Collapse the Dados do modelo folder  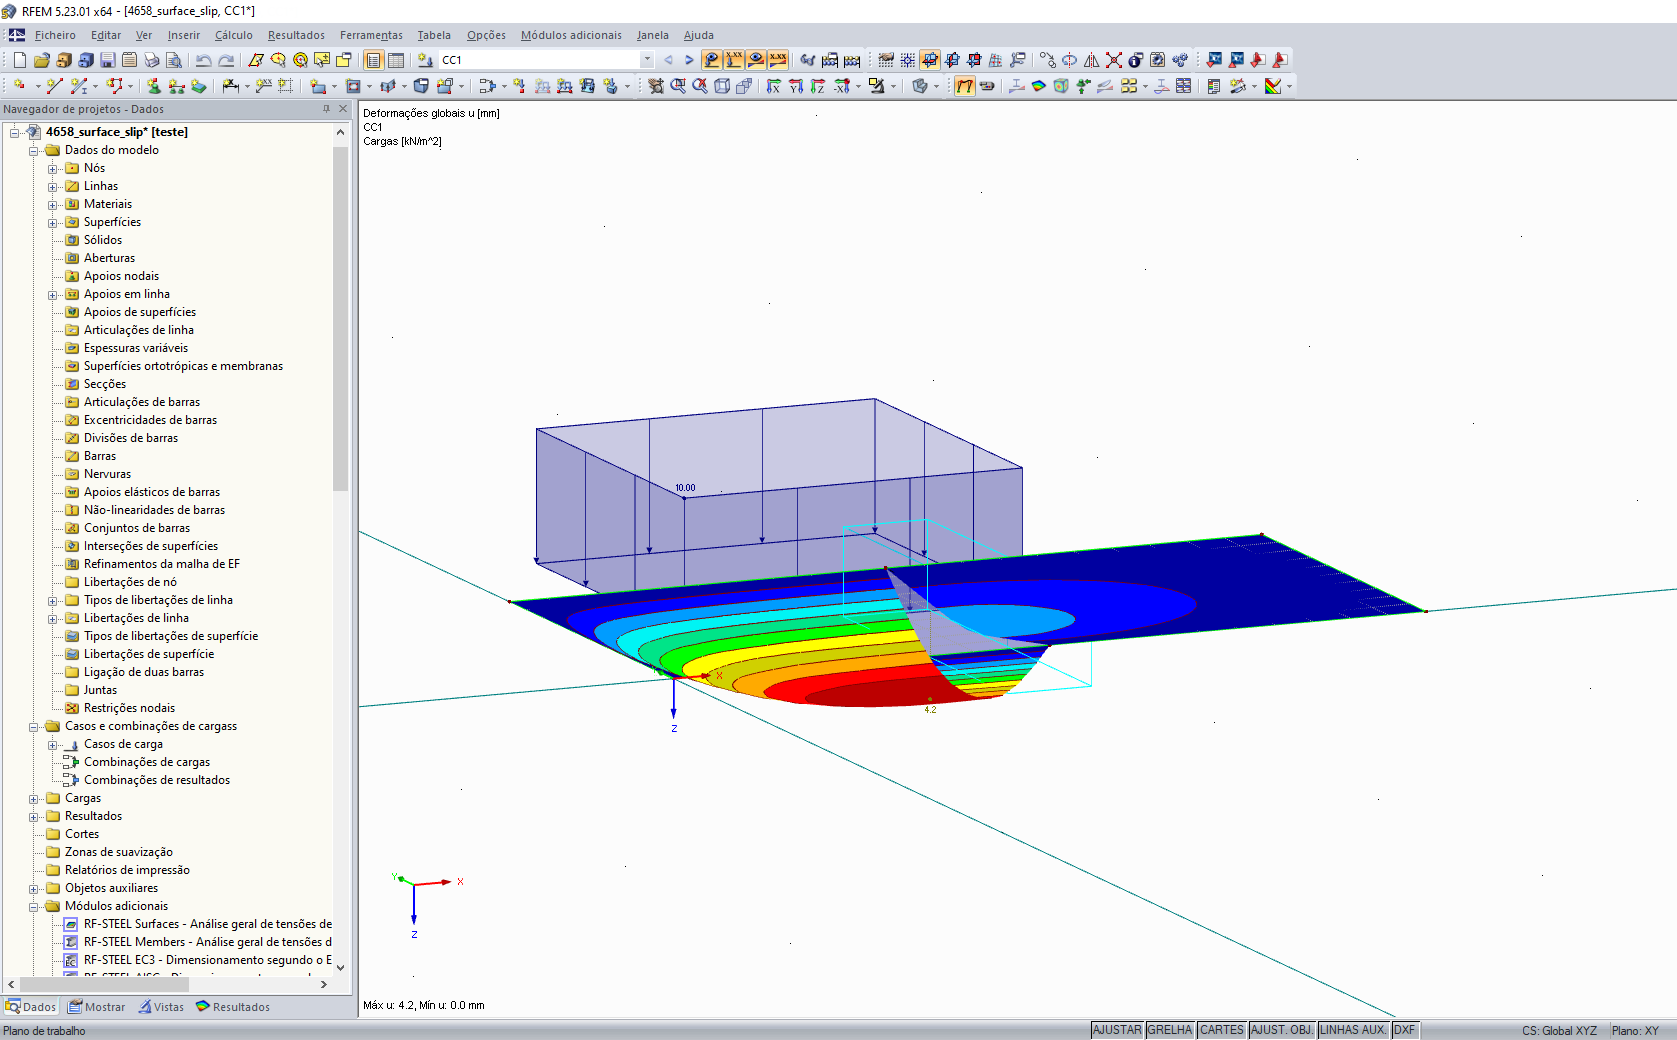pyautogui.click(x=34, y=151)
